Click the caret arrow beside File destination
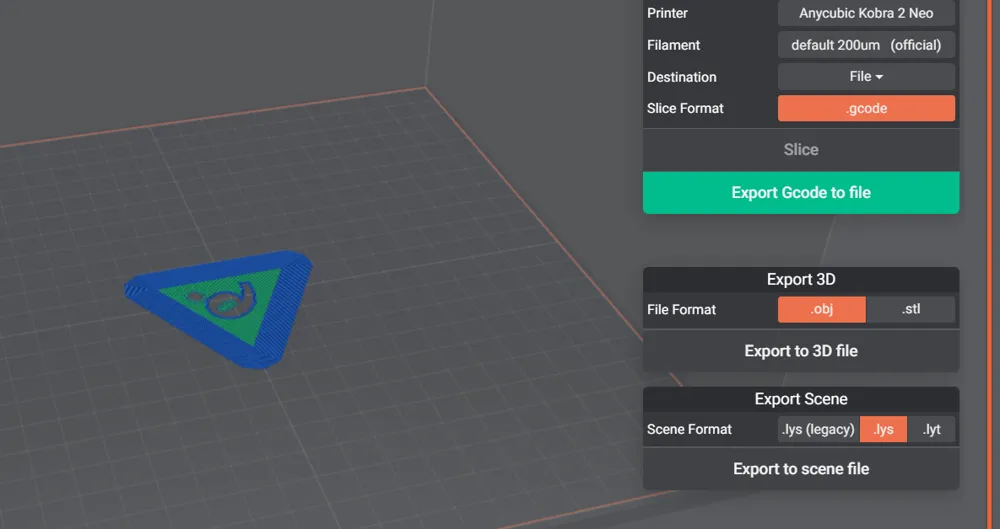 (879, 77)
